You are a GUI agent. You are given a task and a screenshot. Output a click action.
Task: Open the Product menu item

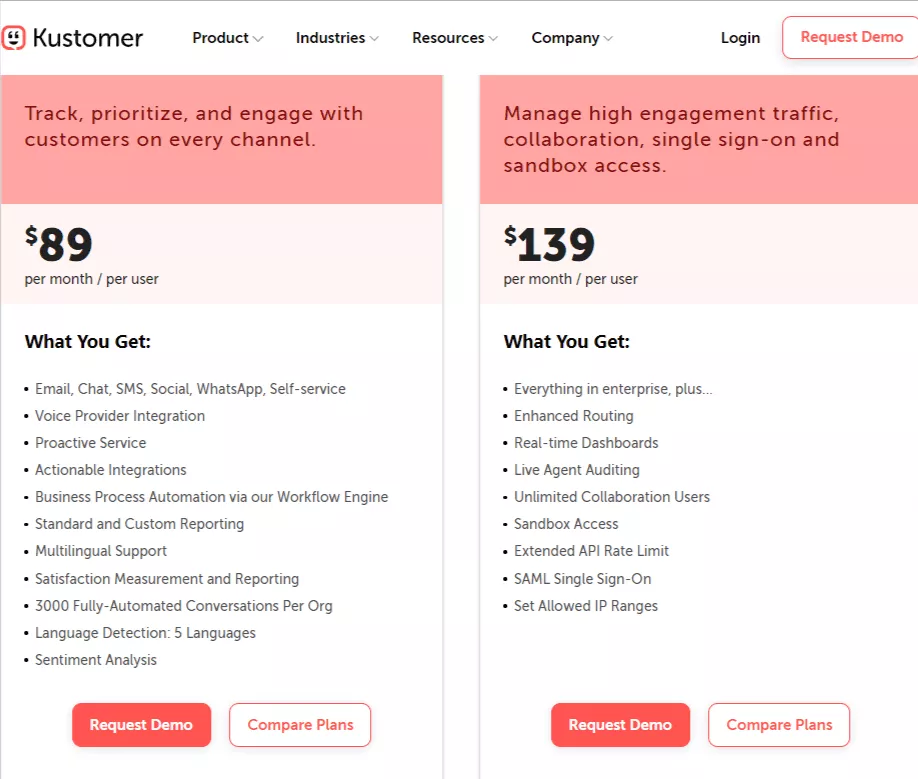(x=220, y=38)
